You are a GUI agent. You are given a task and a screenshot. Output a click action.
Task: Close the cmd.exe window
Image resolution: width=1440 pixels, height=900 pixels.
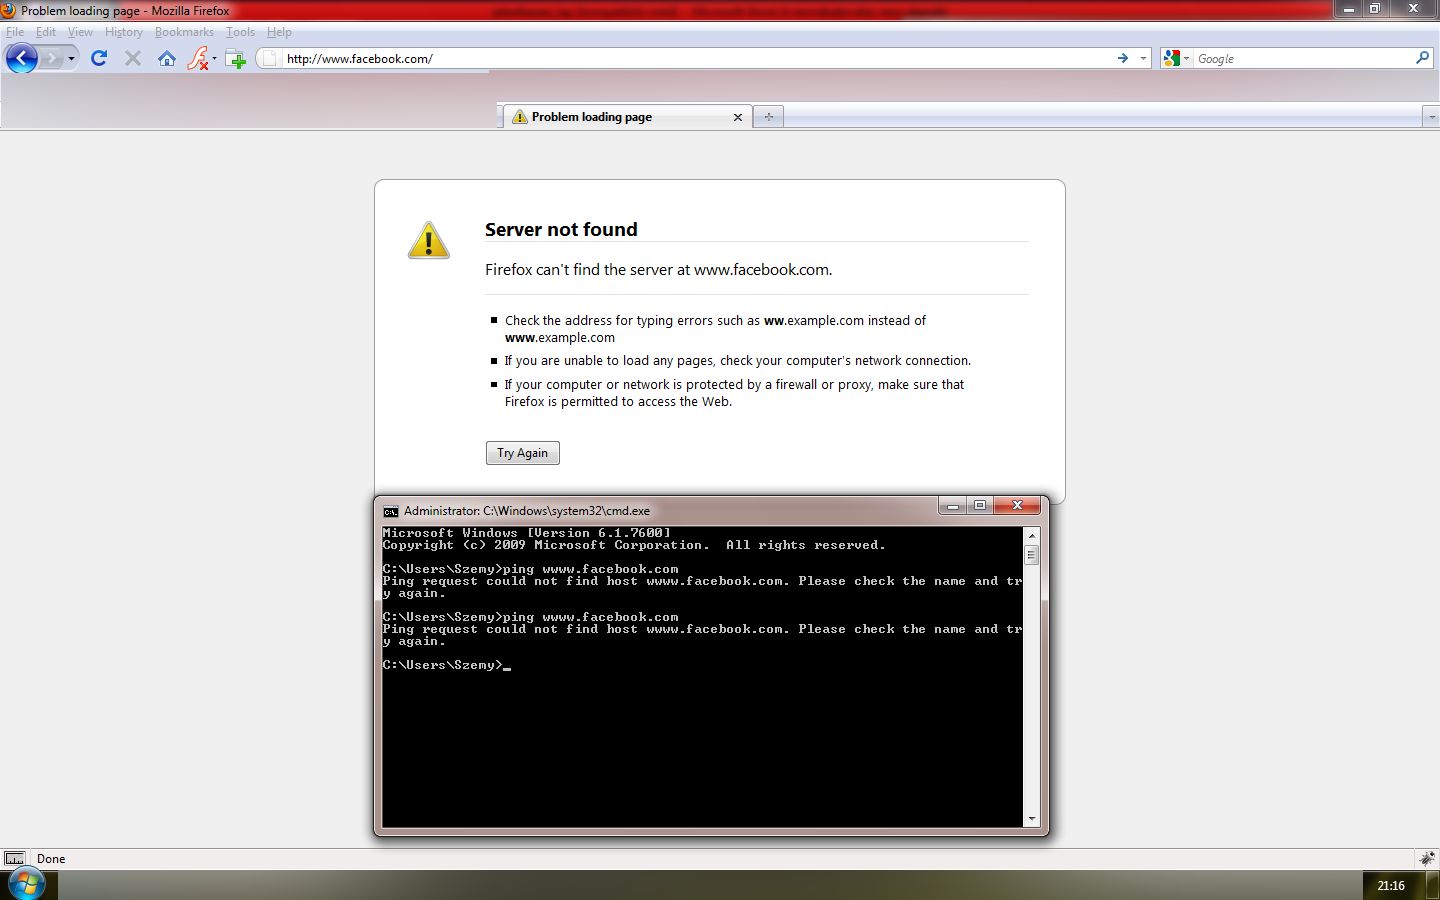pyautogui.click(x=1017, y=506)
